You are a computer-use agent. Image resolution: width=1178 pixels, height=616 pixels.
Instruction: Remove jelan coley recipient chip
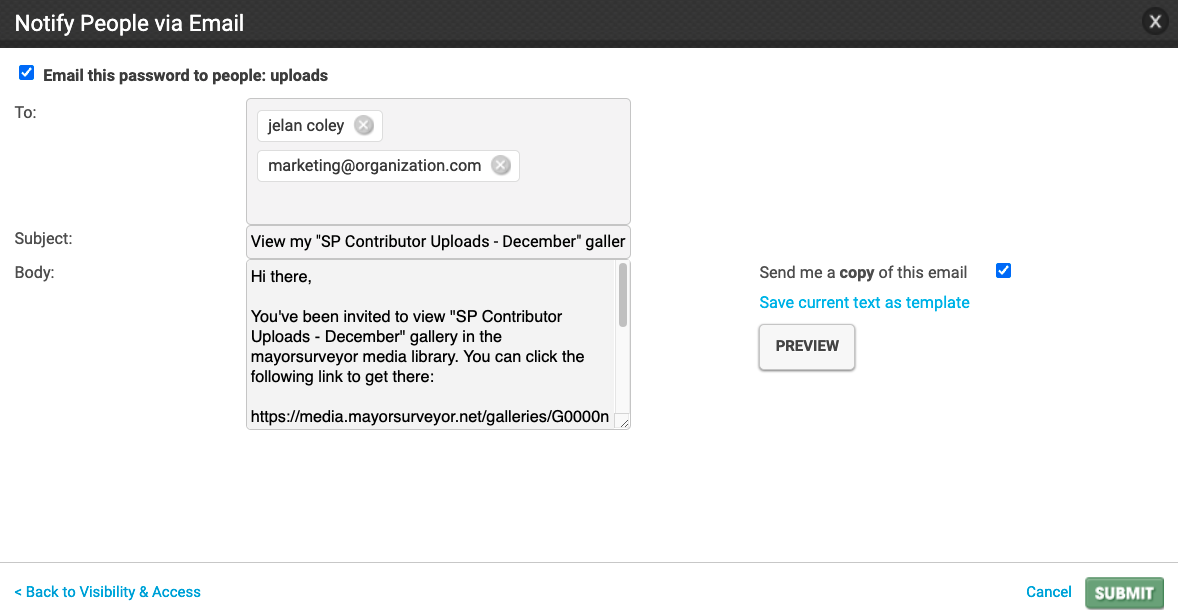(x=364, y=125)
